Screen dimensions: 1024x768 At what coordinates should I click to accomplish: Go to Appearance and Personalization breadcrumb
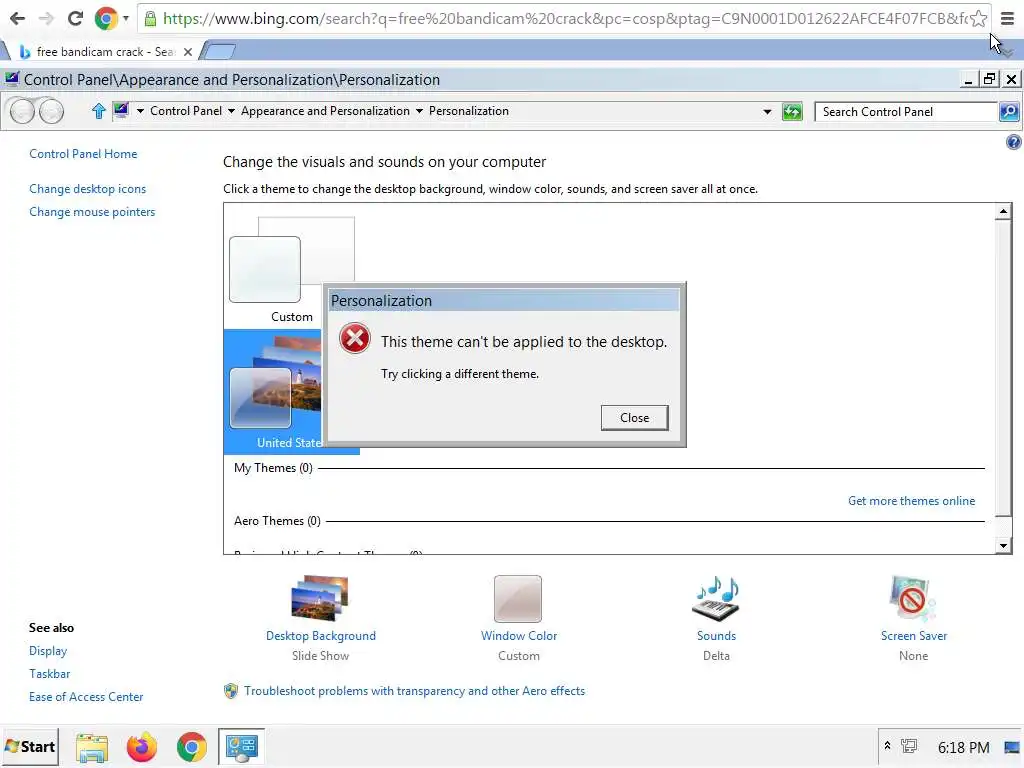(325, 111)
